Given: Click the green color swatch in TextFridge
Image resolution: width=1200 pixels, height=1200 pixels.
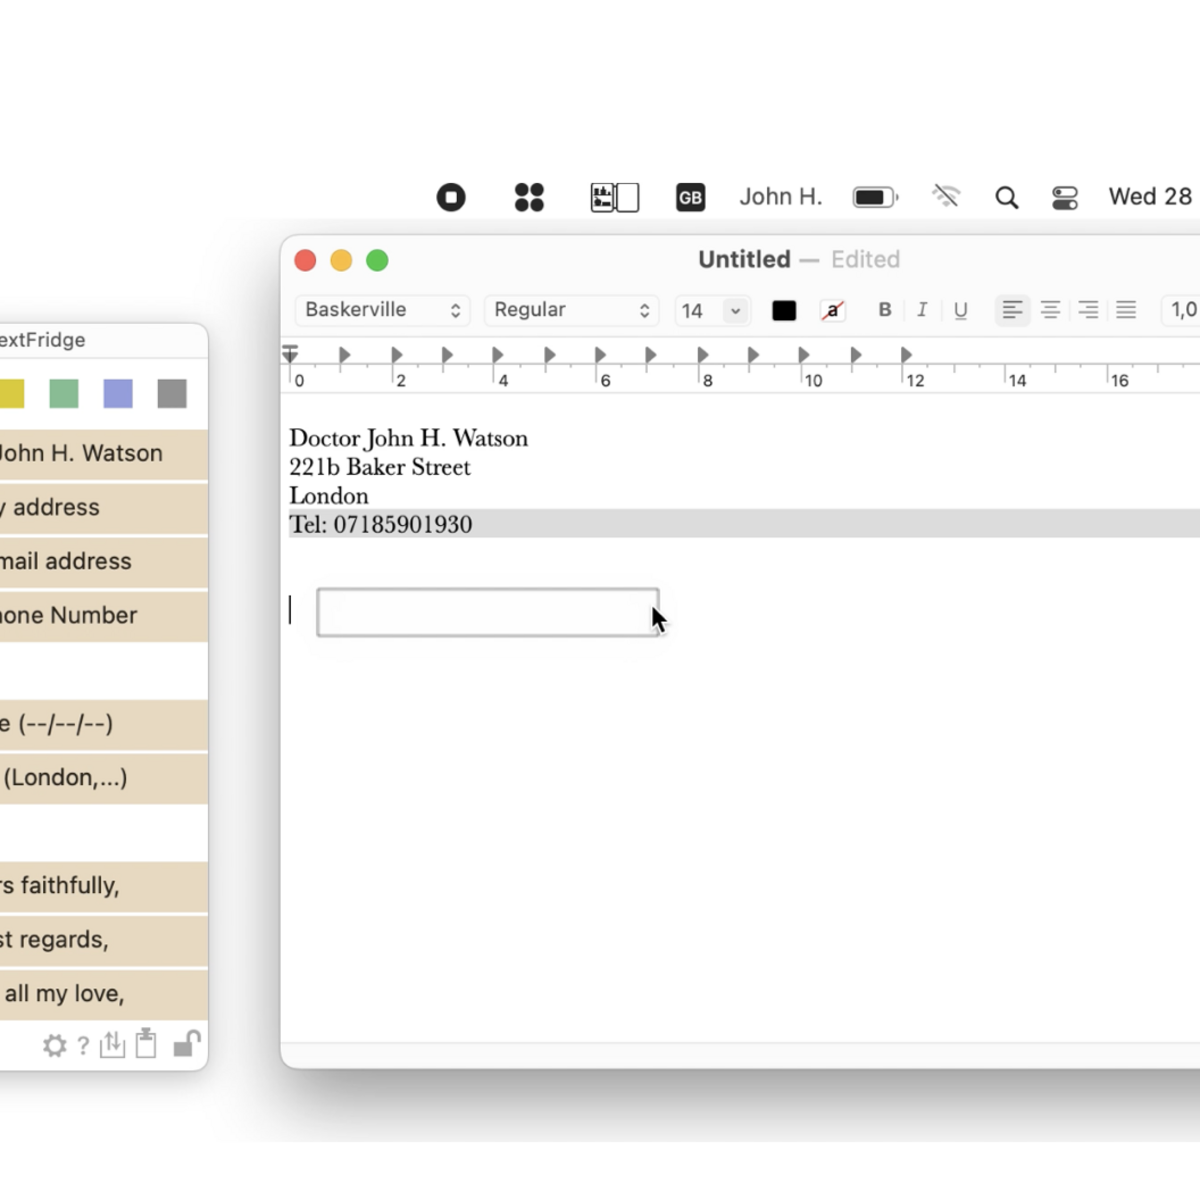Looking at the screenshot, I should [x=63, y=393].
